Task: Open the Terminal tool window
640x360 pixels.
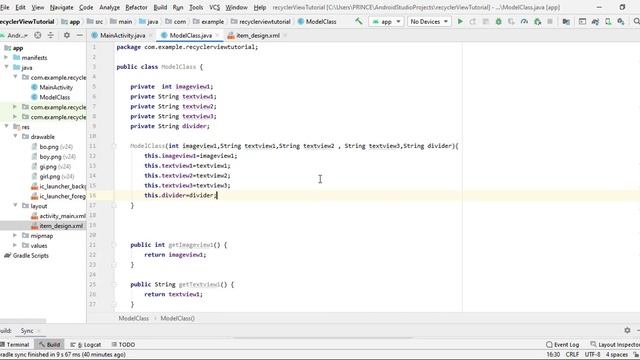Action: pyautogui.click(x=15, y=344)
